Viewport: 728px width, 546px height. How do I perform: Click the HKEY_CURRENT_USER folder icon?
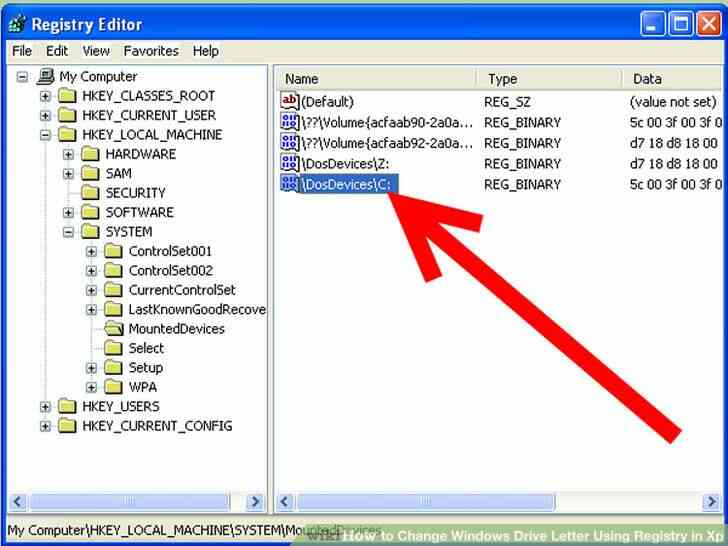coord(67,115)
